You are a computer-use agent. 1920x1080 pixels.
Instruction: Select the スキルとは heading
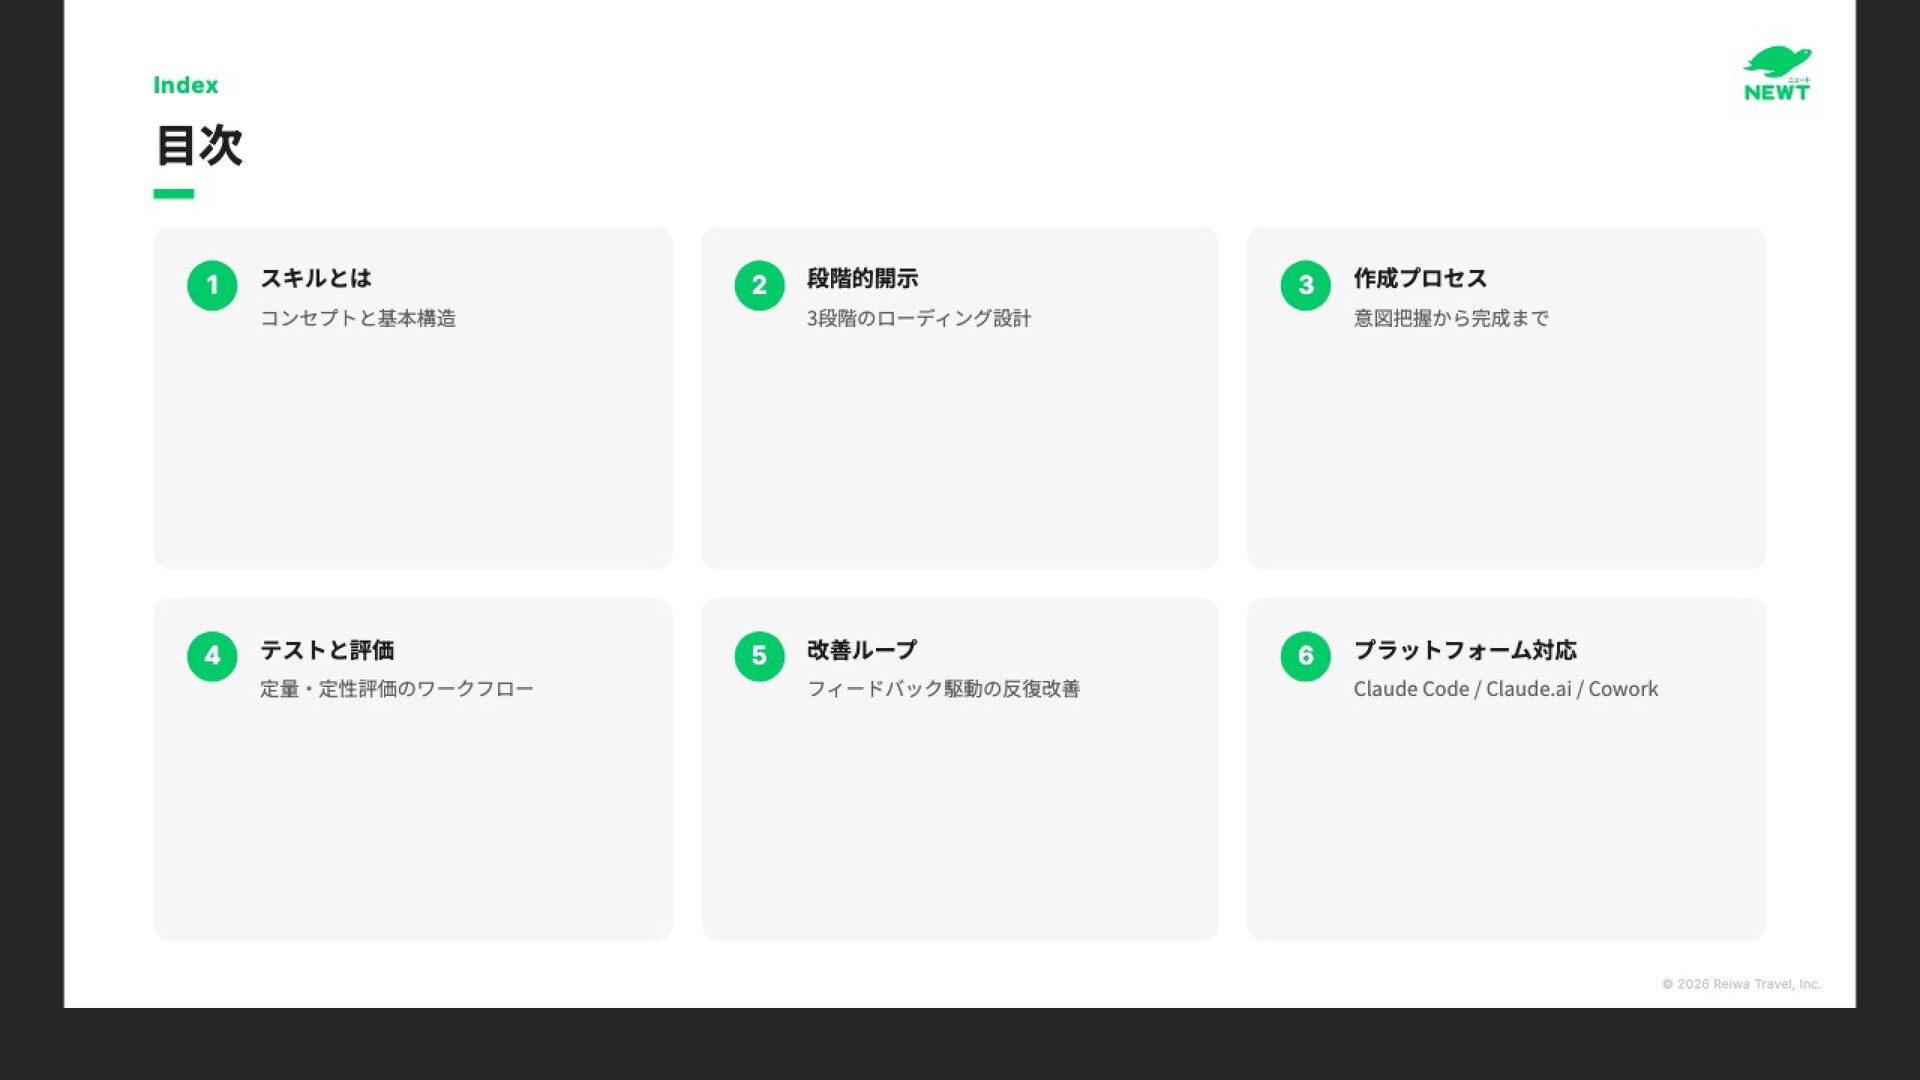coord(315,278)
